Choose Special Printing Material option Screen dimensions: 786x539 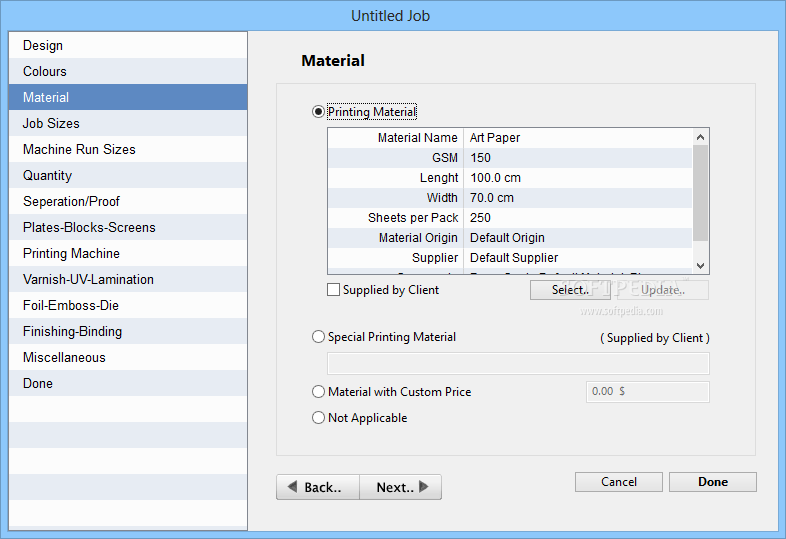(x=318, y=336)
